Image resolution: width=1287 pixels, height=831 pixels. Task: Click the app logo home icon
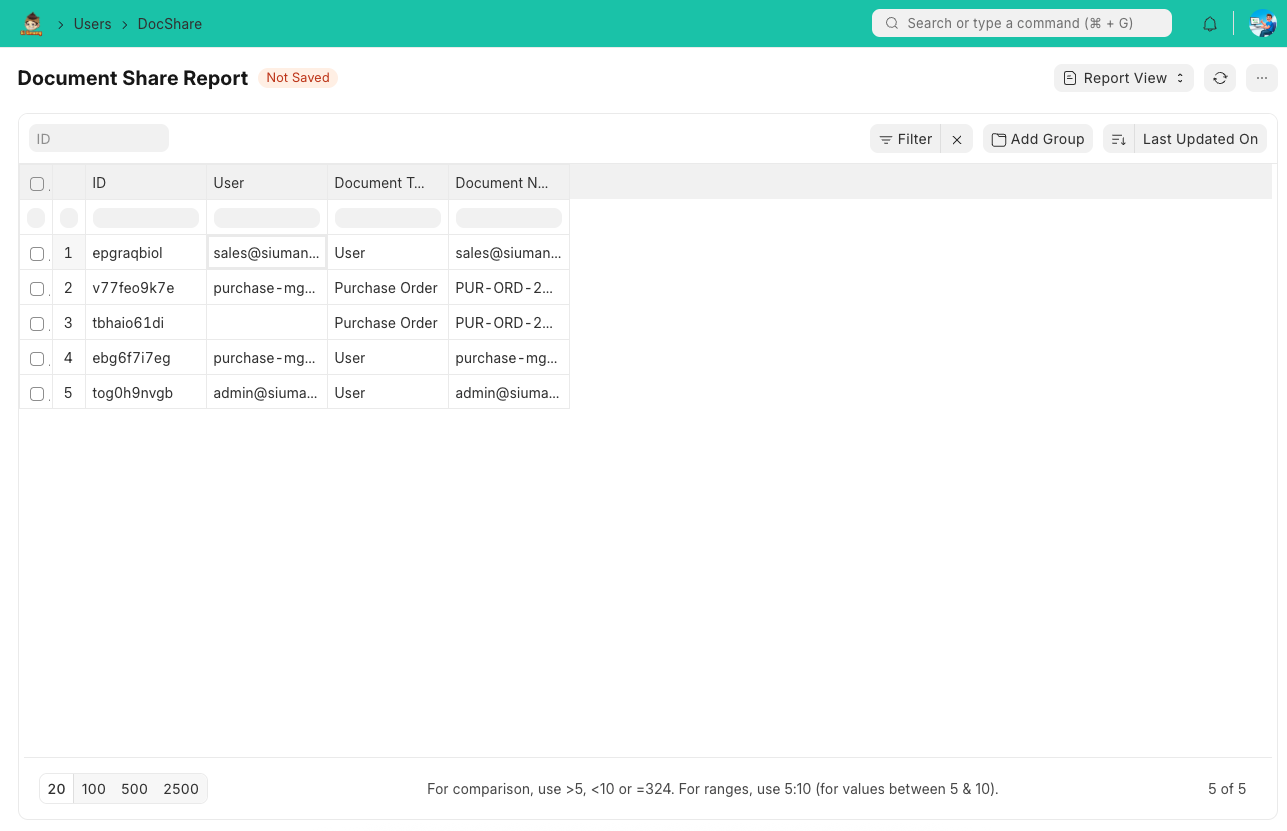pyautogui.click(x=31, y=24)
